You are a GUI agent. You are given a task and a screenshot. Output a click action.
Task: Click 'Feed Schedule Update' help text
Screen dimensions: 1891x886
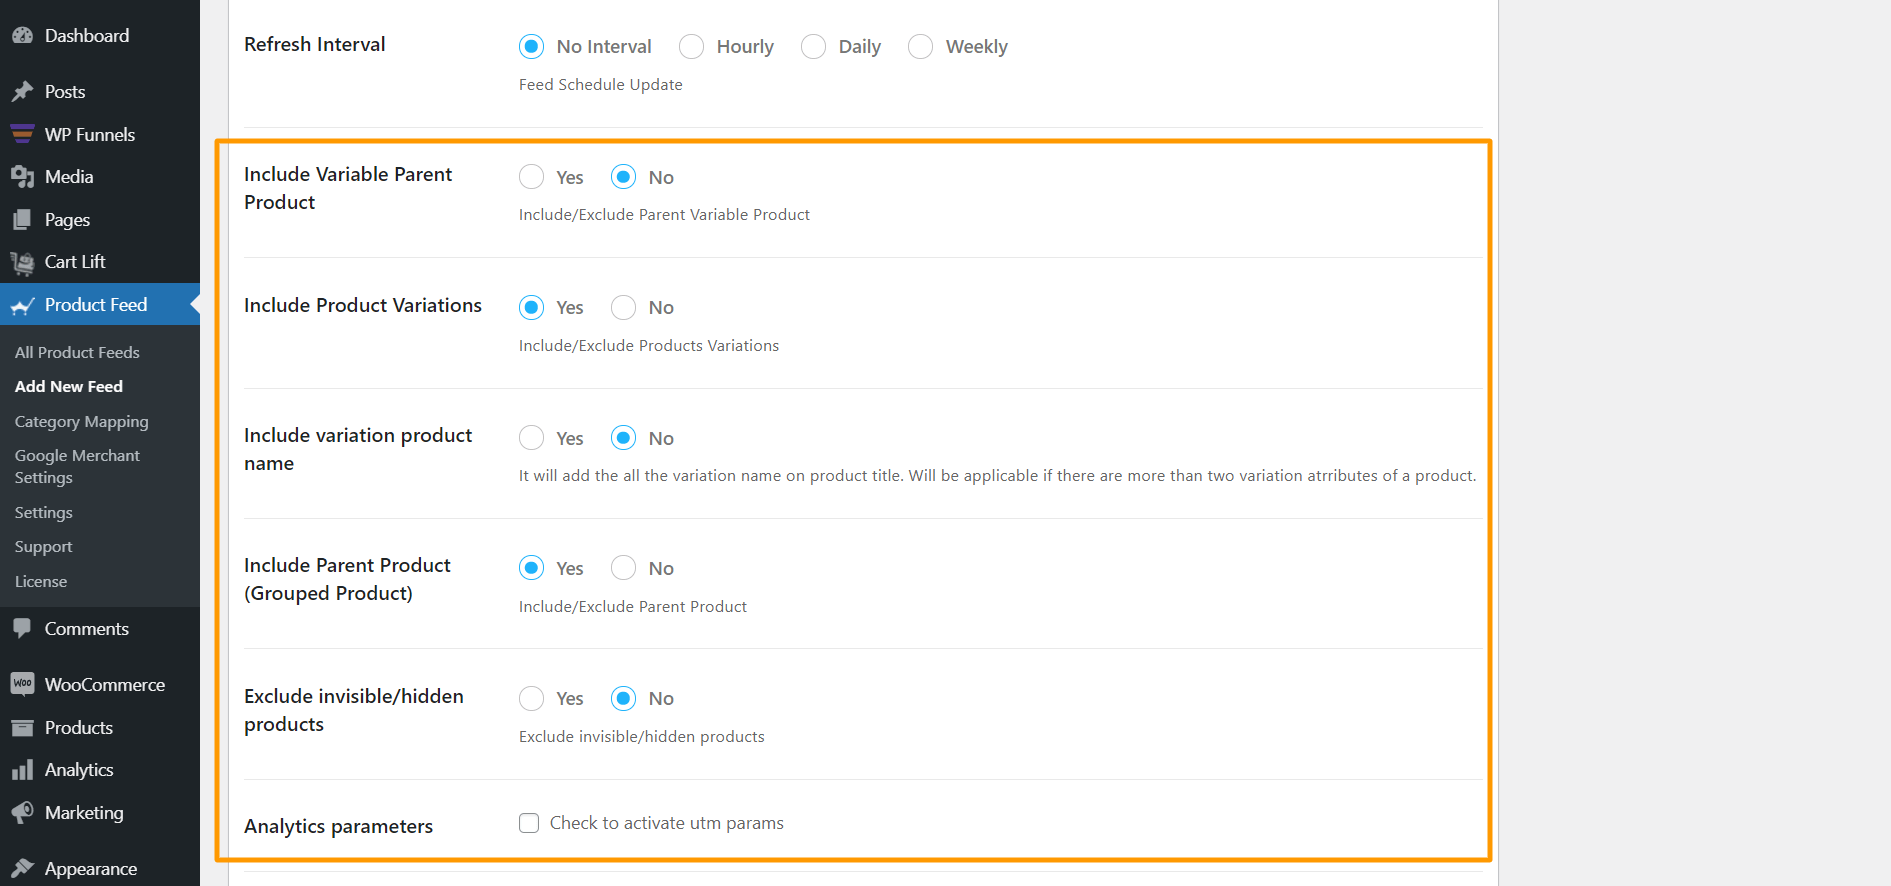tap(601, 85)
